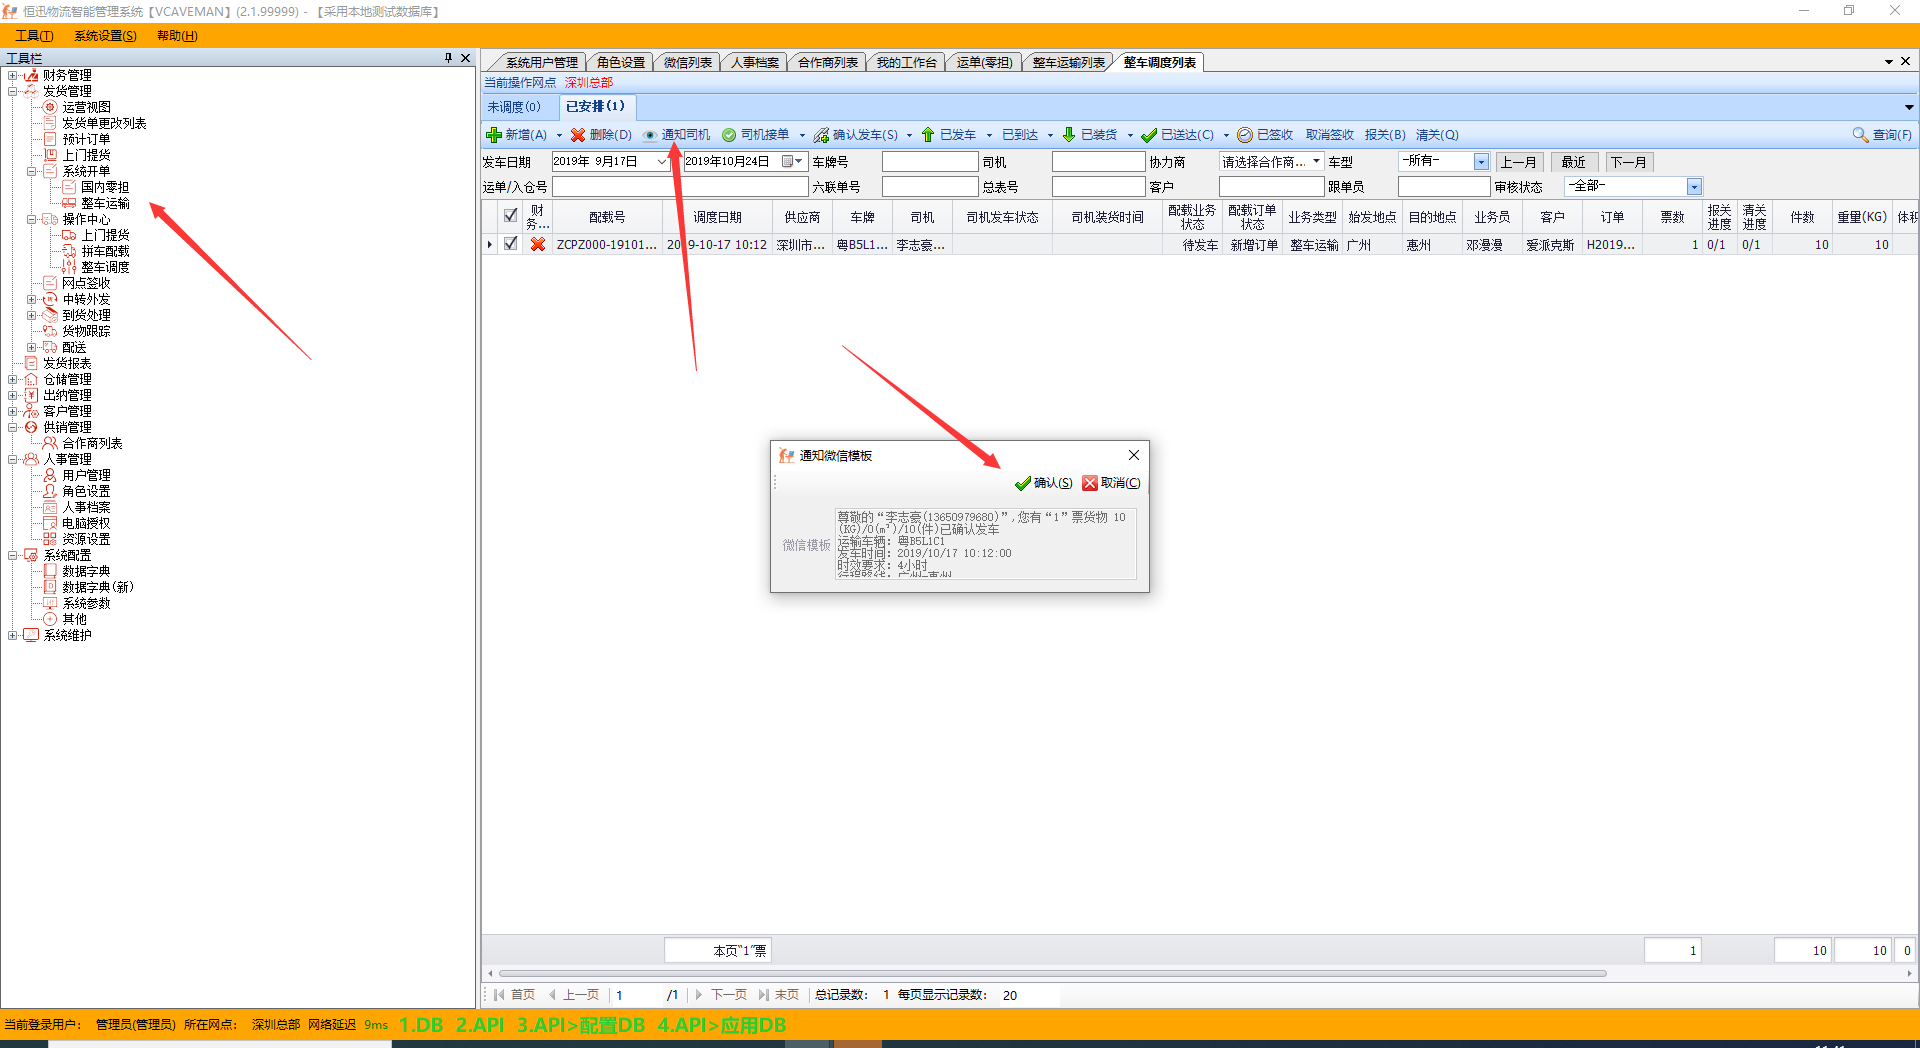The height and width of the screenshot is (1048, 1920).
Task: Click the horizontal scrollbar under the table
Action: tap(1050, 973)
